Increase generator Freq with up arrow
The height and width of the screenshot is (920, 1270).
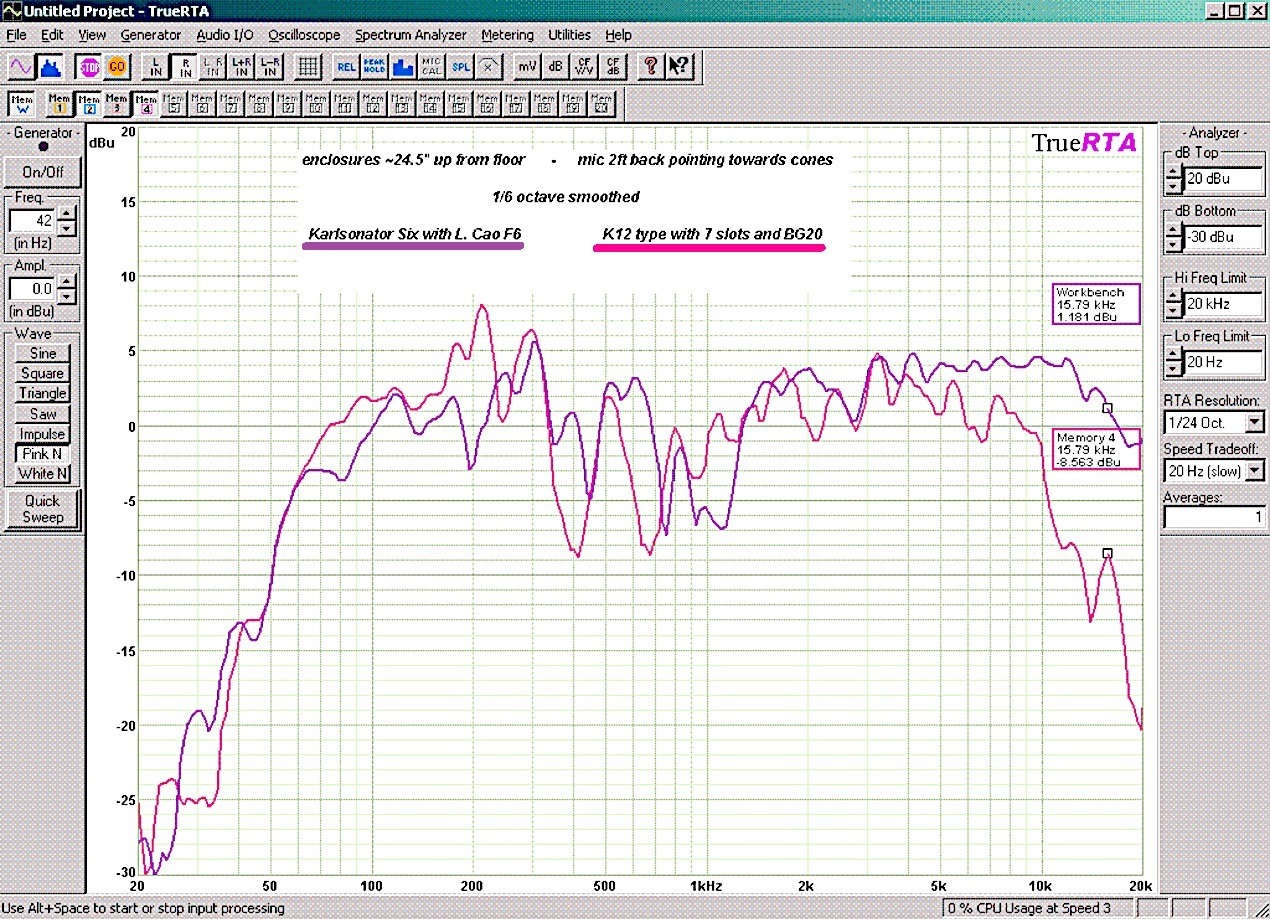click(66, 213)
